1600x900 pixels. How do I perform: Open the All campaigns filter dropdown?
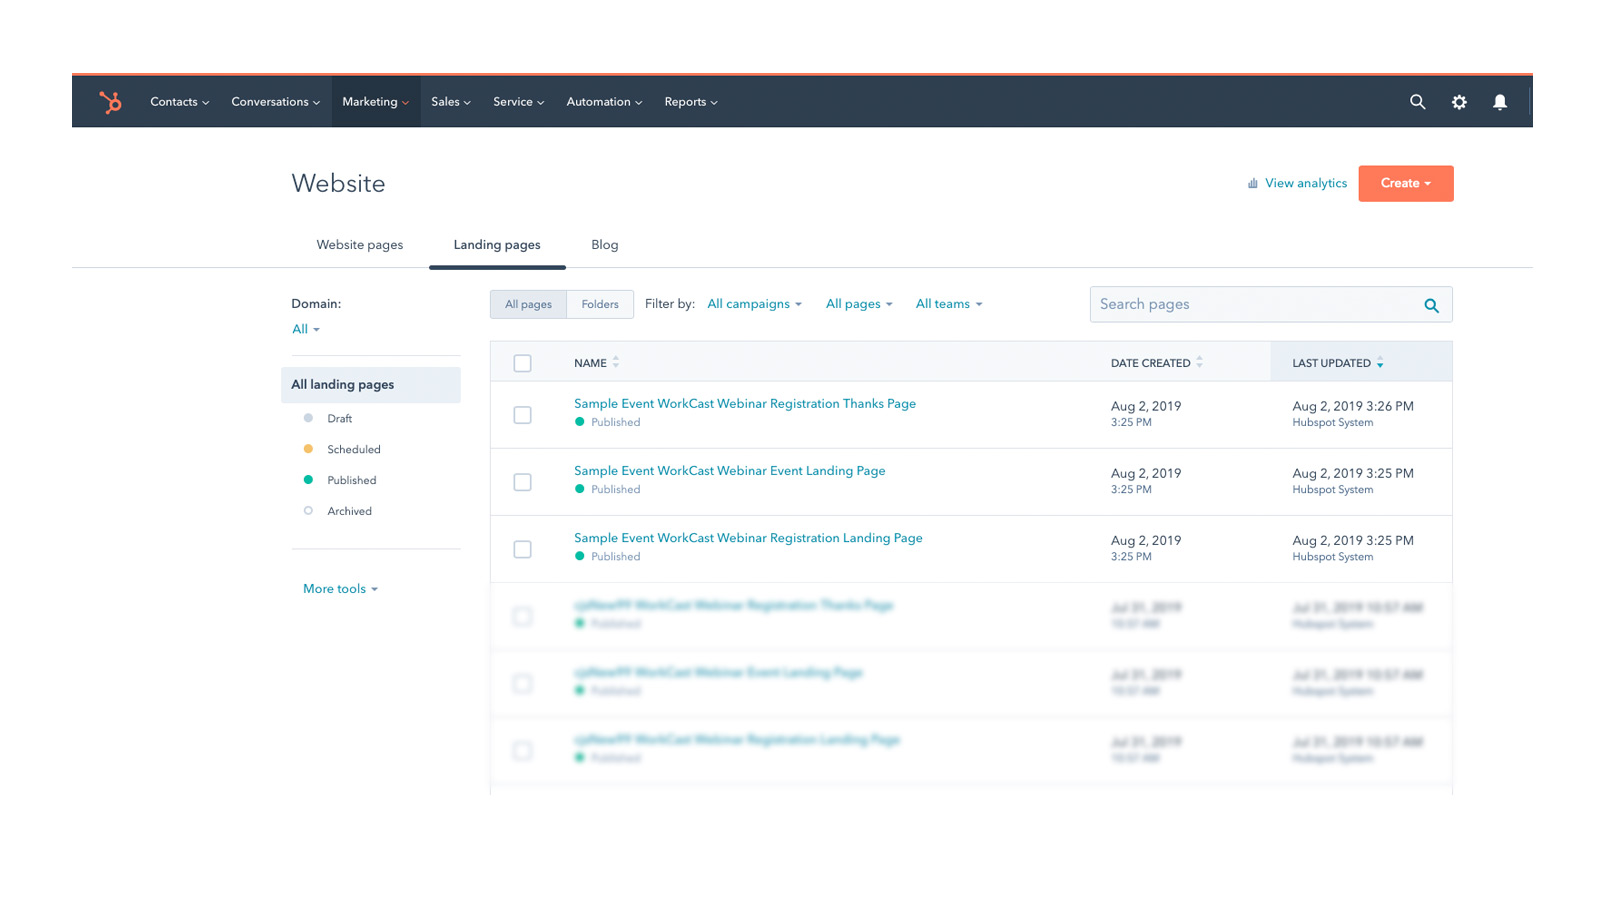pyautogui.click(x=754, y=303)
